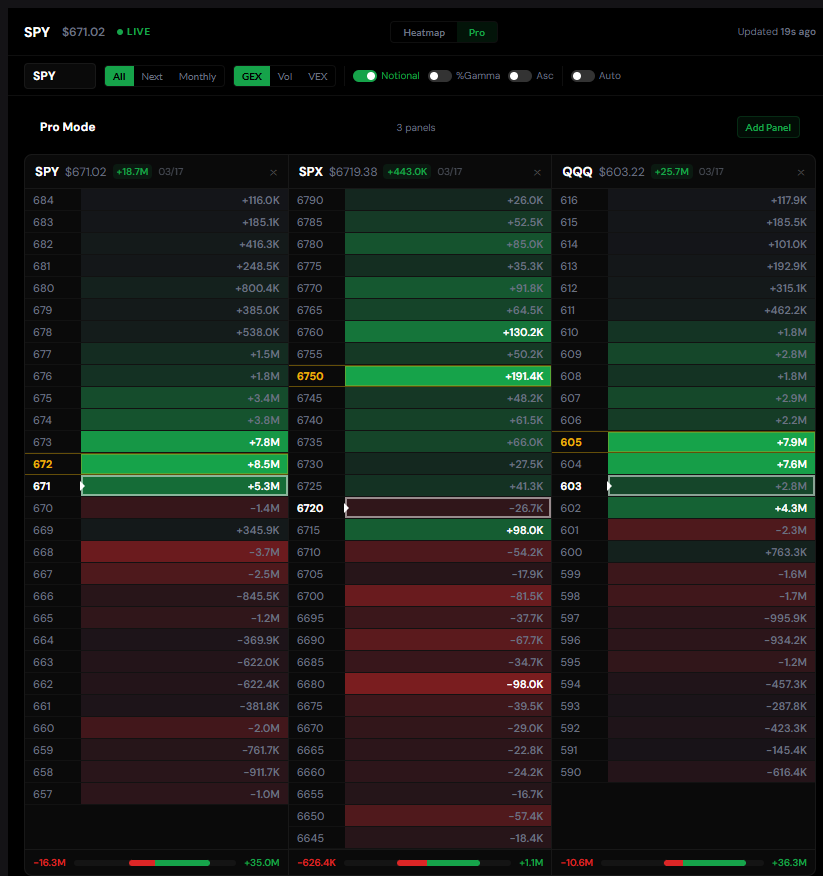The width and height of the screenshot is (823, 876).
Task: Click SPX strike 6650 bar -57.4K
Action: coord(448,816)
